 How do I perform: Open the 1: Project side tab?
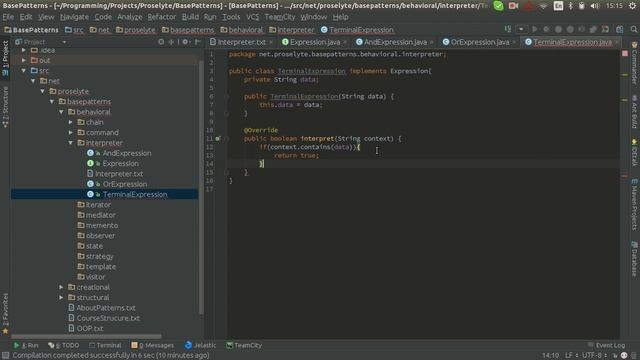tap(5, 58)
